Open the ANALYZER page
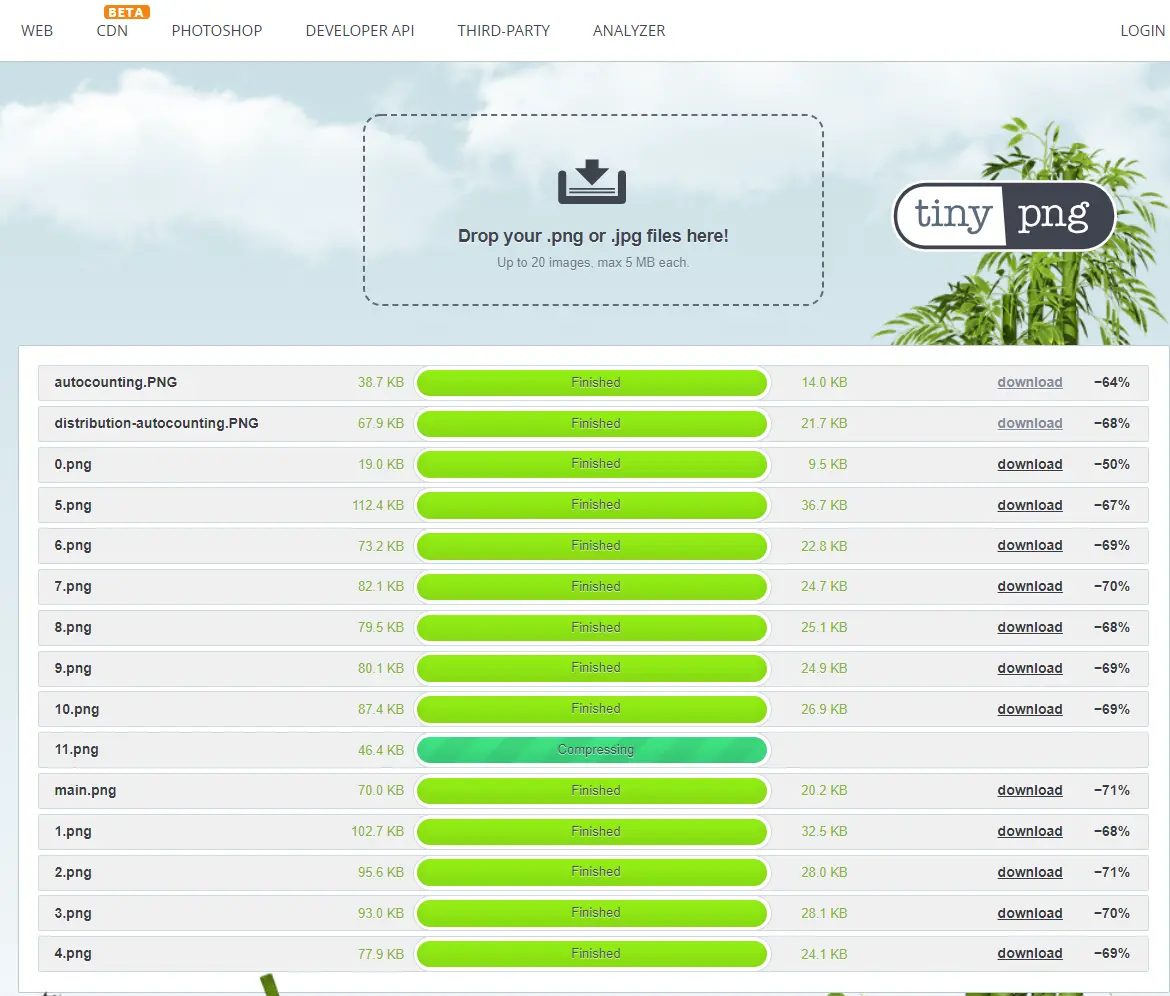The height and width of the screenshot is (996, 1170). [629, 31]
